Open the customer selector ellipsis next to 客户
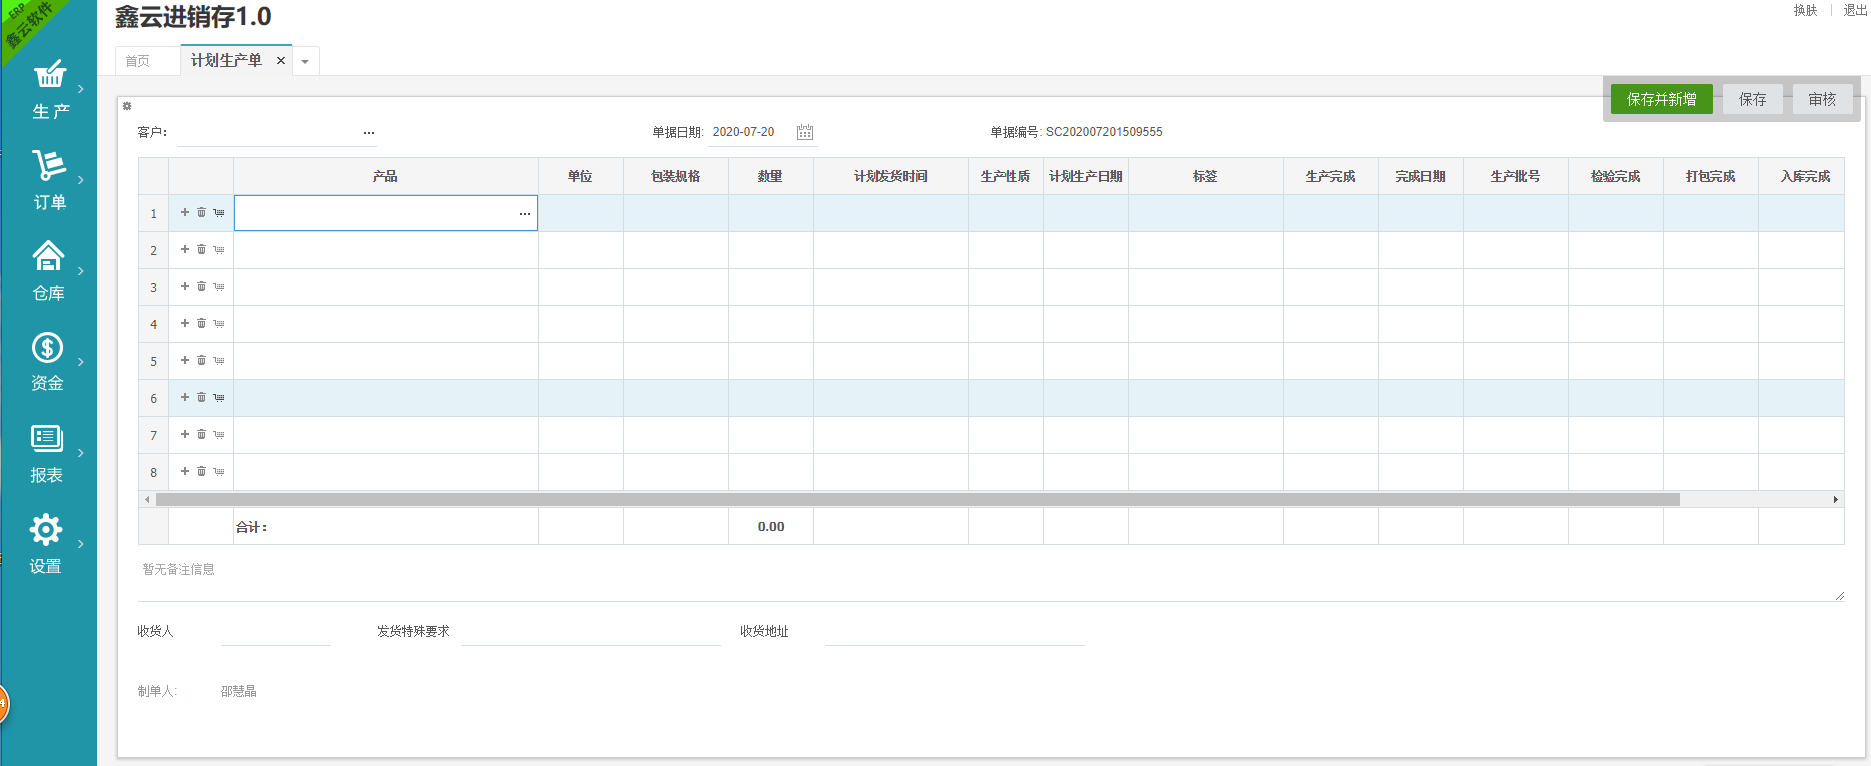The width and height of the screenshot is (1871, 766). 369,132
